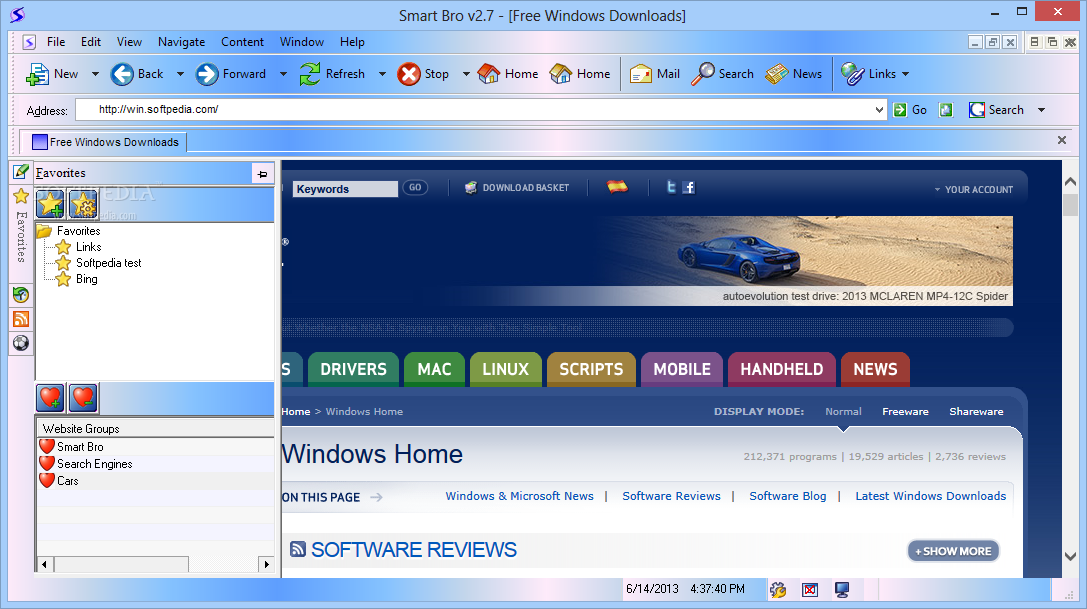Screen dimensions: 1087x609
Task: Select Freeware display mode
Action: point(905,411)
